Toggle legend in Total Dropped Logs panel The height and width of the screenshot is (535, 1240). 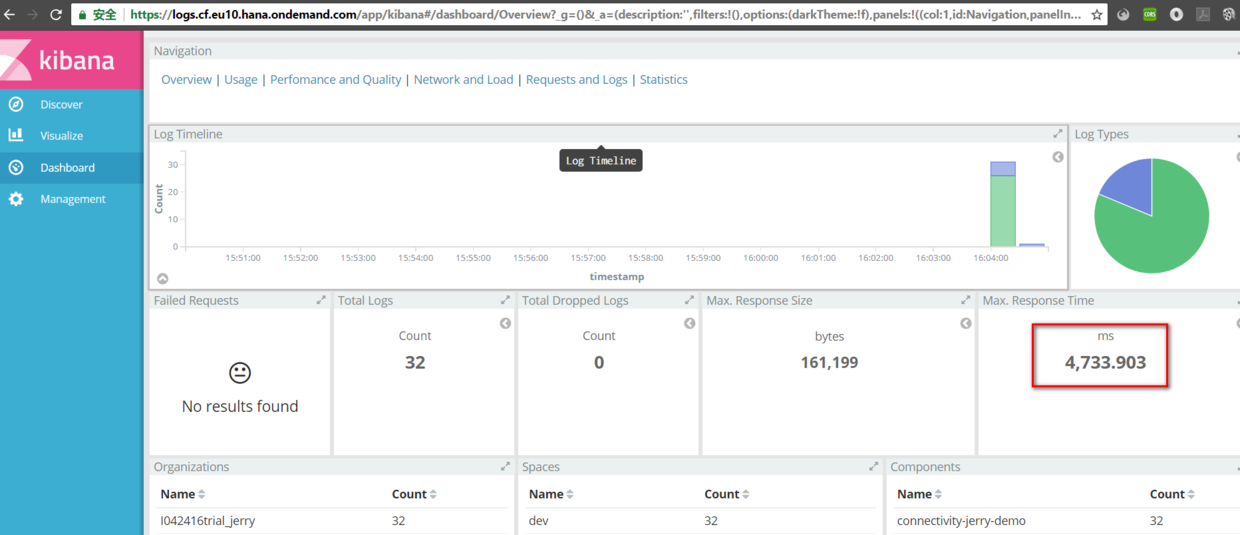[690, 323]
